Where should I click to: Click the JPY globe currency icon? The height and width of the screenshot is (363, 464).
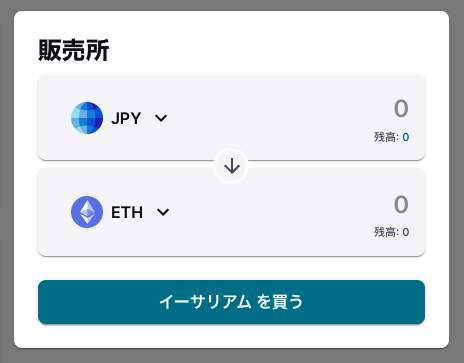87,118
